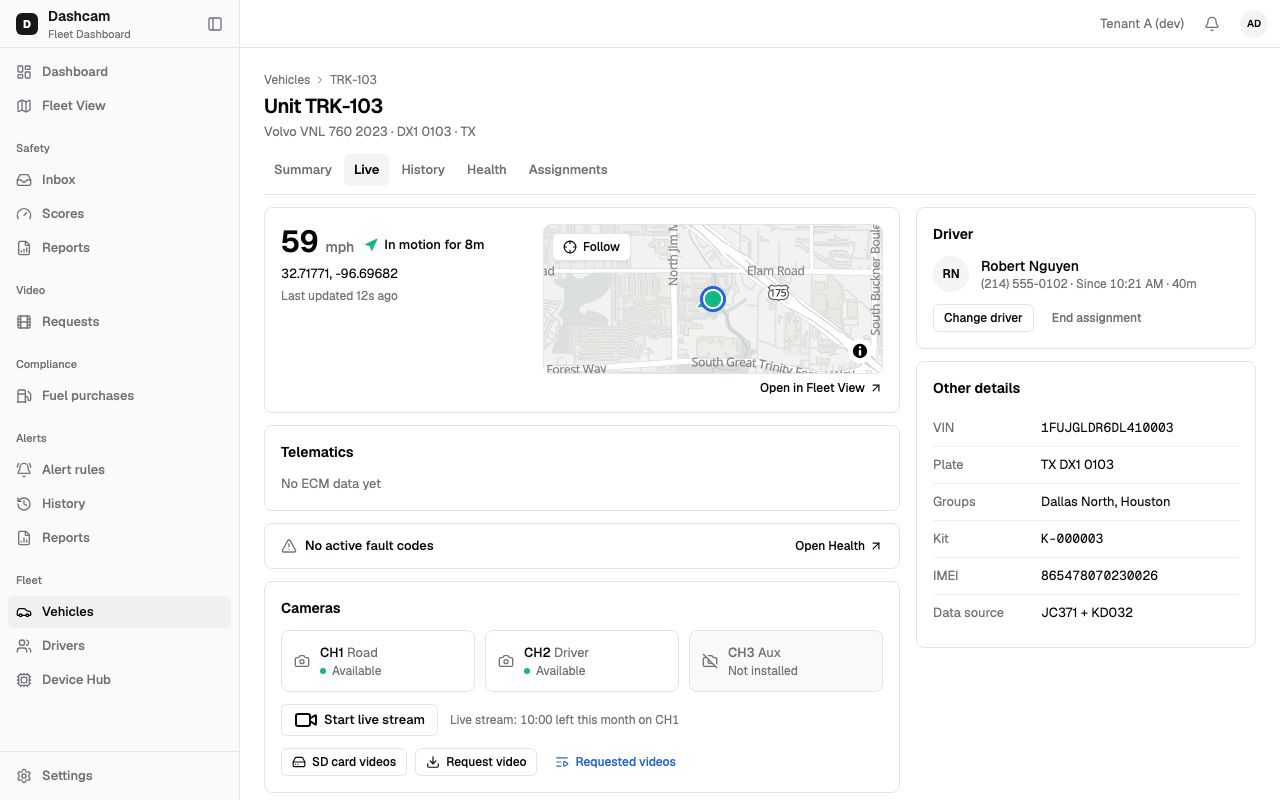Viewport: 1280px width, 800px height.
Task: Click Open in Fleet View link
Action: pos(821,388)
